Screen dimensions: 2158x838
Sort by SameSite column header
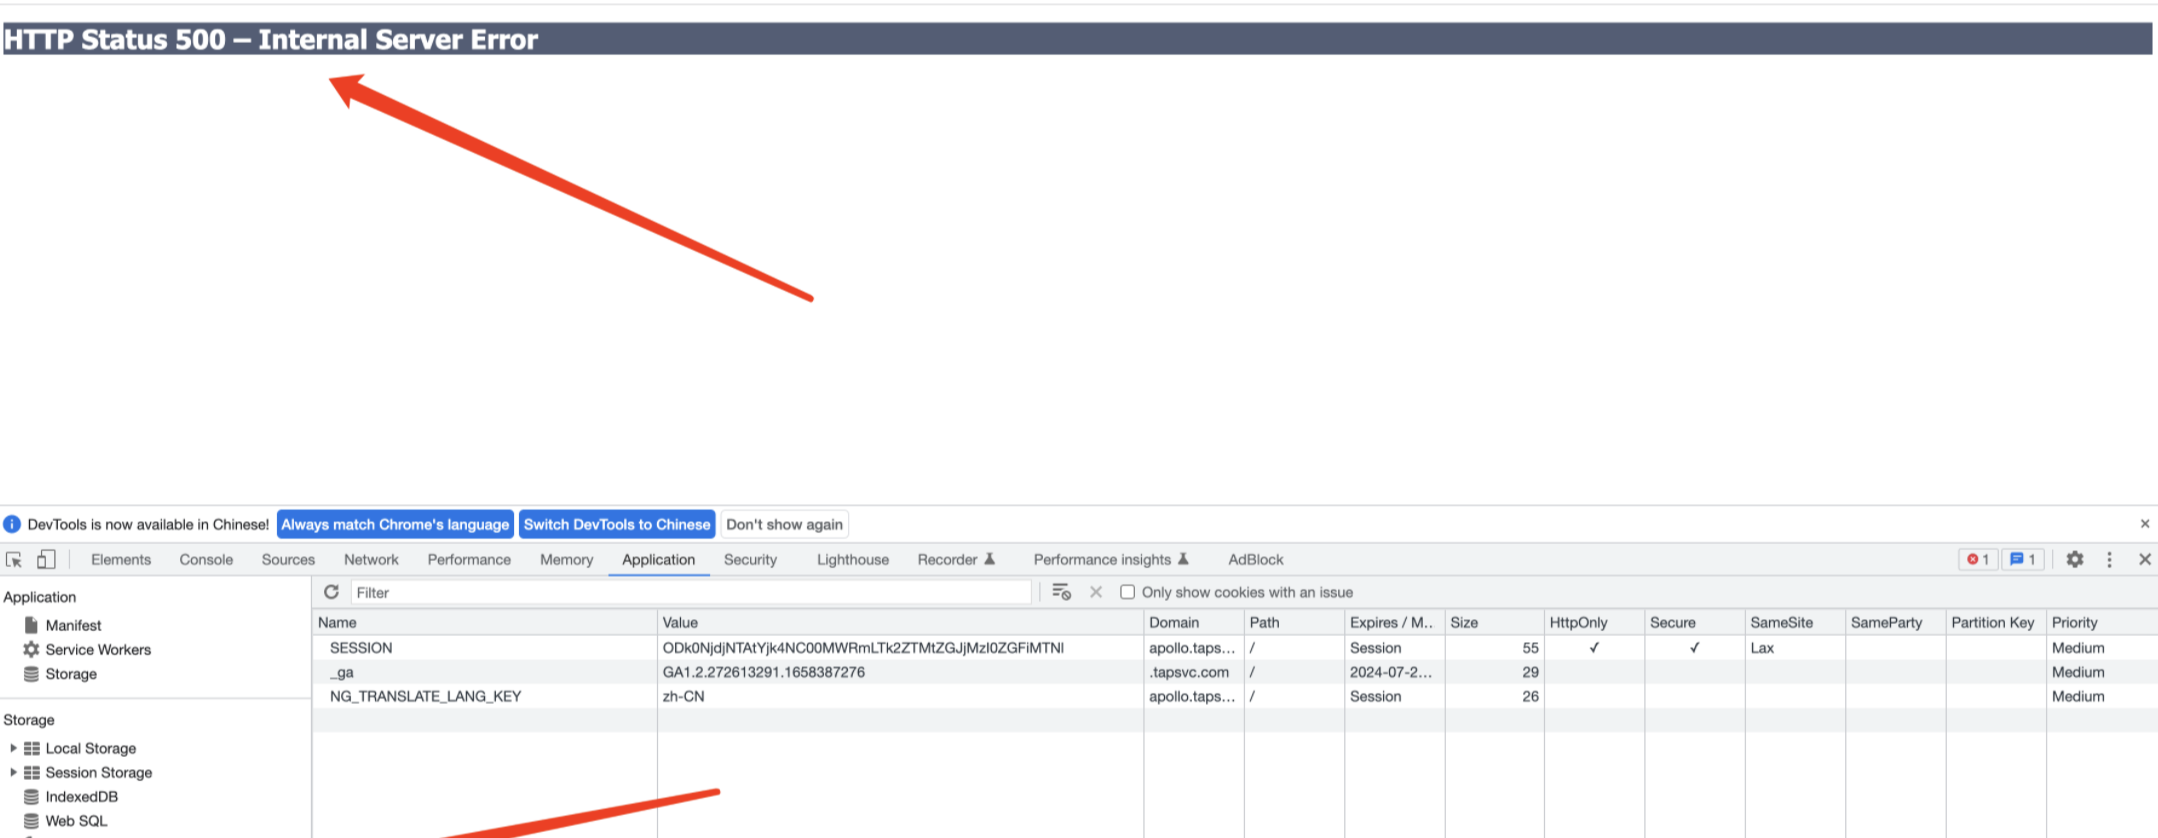[x=1796, y=622]
